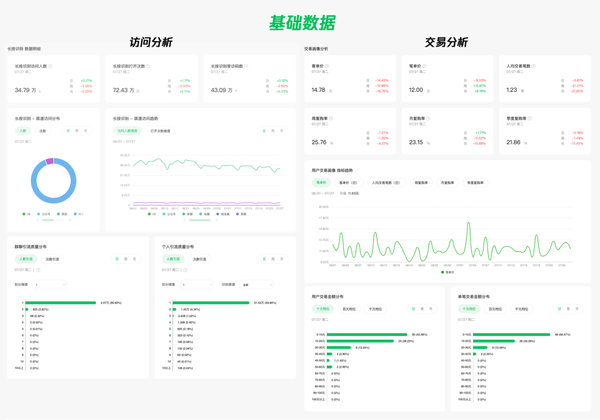Click info icon beside 长按识别打开次数 title

[148, 67]
